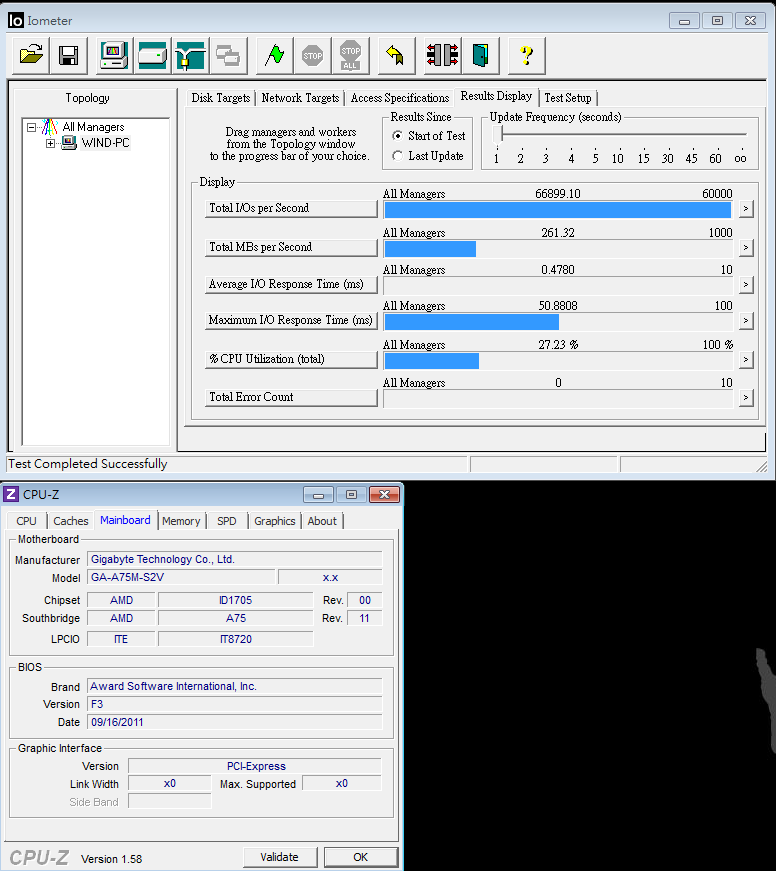This screenshot has width=776, height=871.
Task: Reset workers with the yellow arrow icon
Action: click(396, 55)
